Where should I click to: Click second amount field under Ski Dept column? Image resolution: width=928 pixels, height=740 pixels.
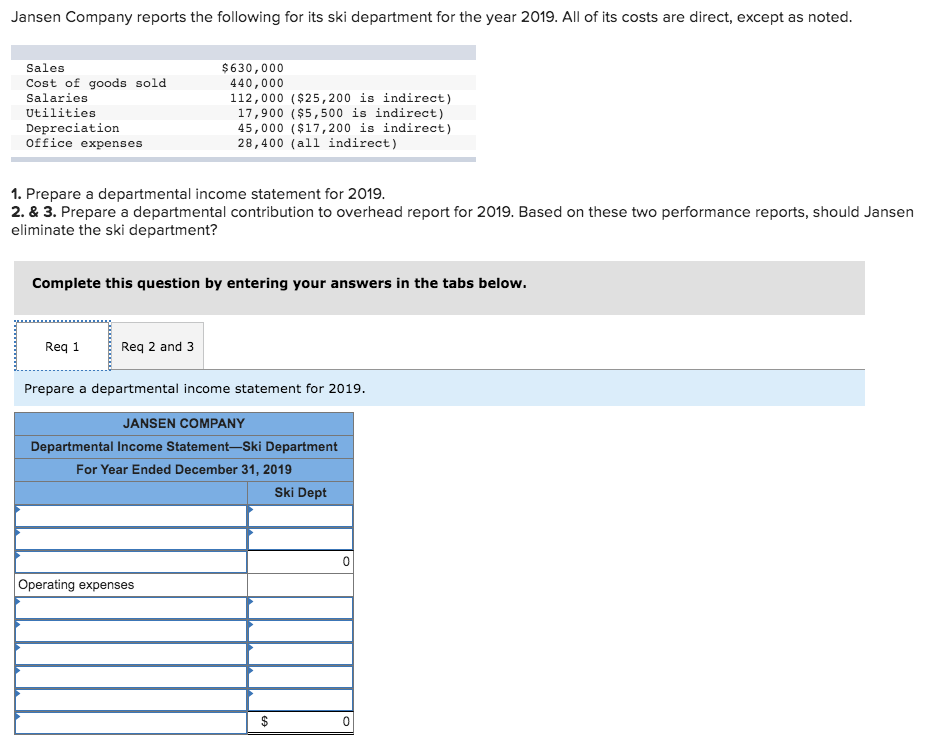click(x=301, y=539)
